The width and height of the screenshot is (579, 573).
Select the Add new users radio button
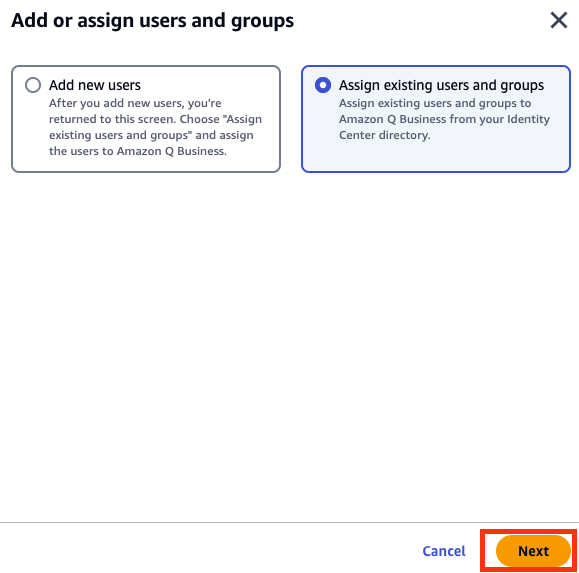pos(33,85)
